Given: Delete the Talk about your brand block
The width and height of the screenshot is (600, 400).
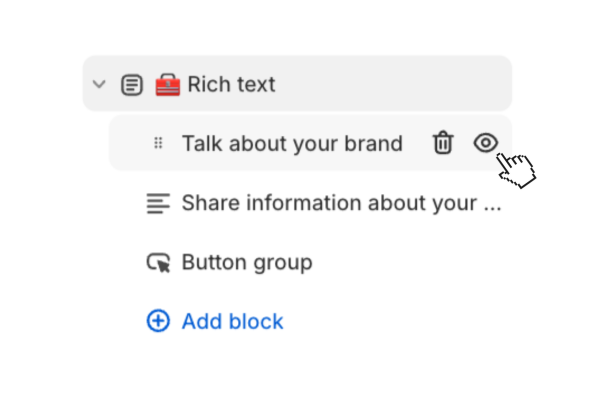Looking at the screenshot, I should [x=443, y=143].
